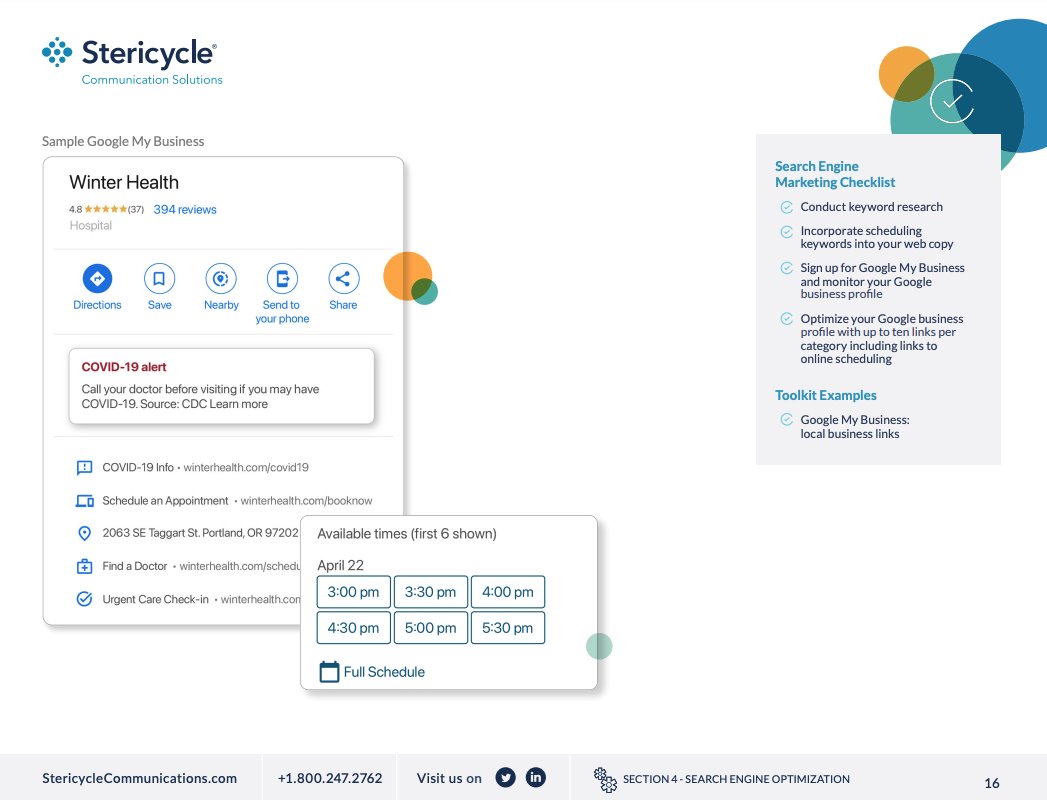Image resolution: width=1047 pixels, height=800 pixels.
Task: Click the gears icon beside Section 4
Action: tap(605, 779)
